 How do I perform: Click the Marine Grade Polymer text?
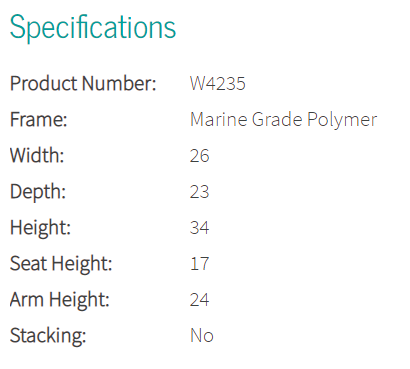(283, 120)
